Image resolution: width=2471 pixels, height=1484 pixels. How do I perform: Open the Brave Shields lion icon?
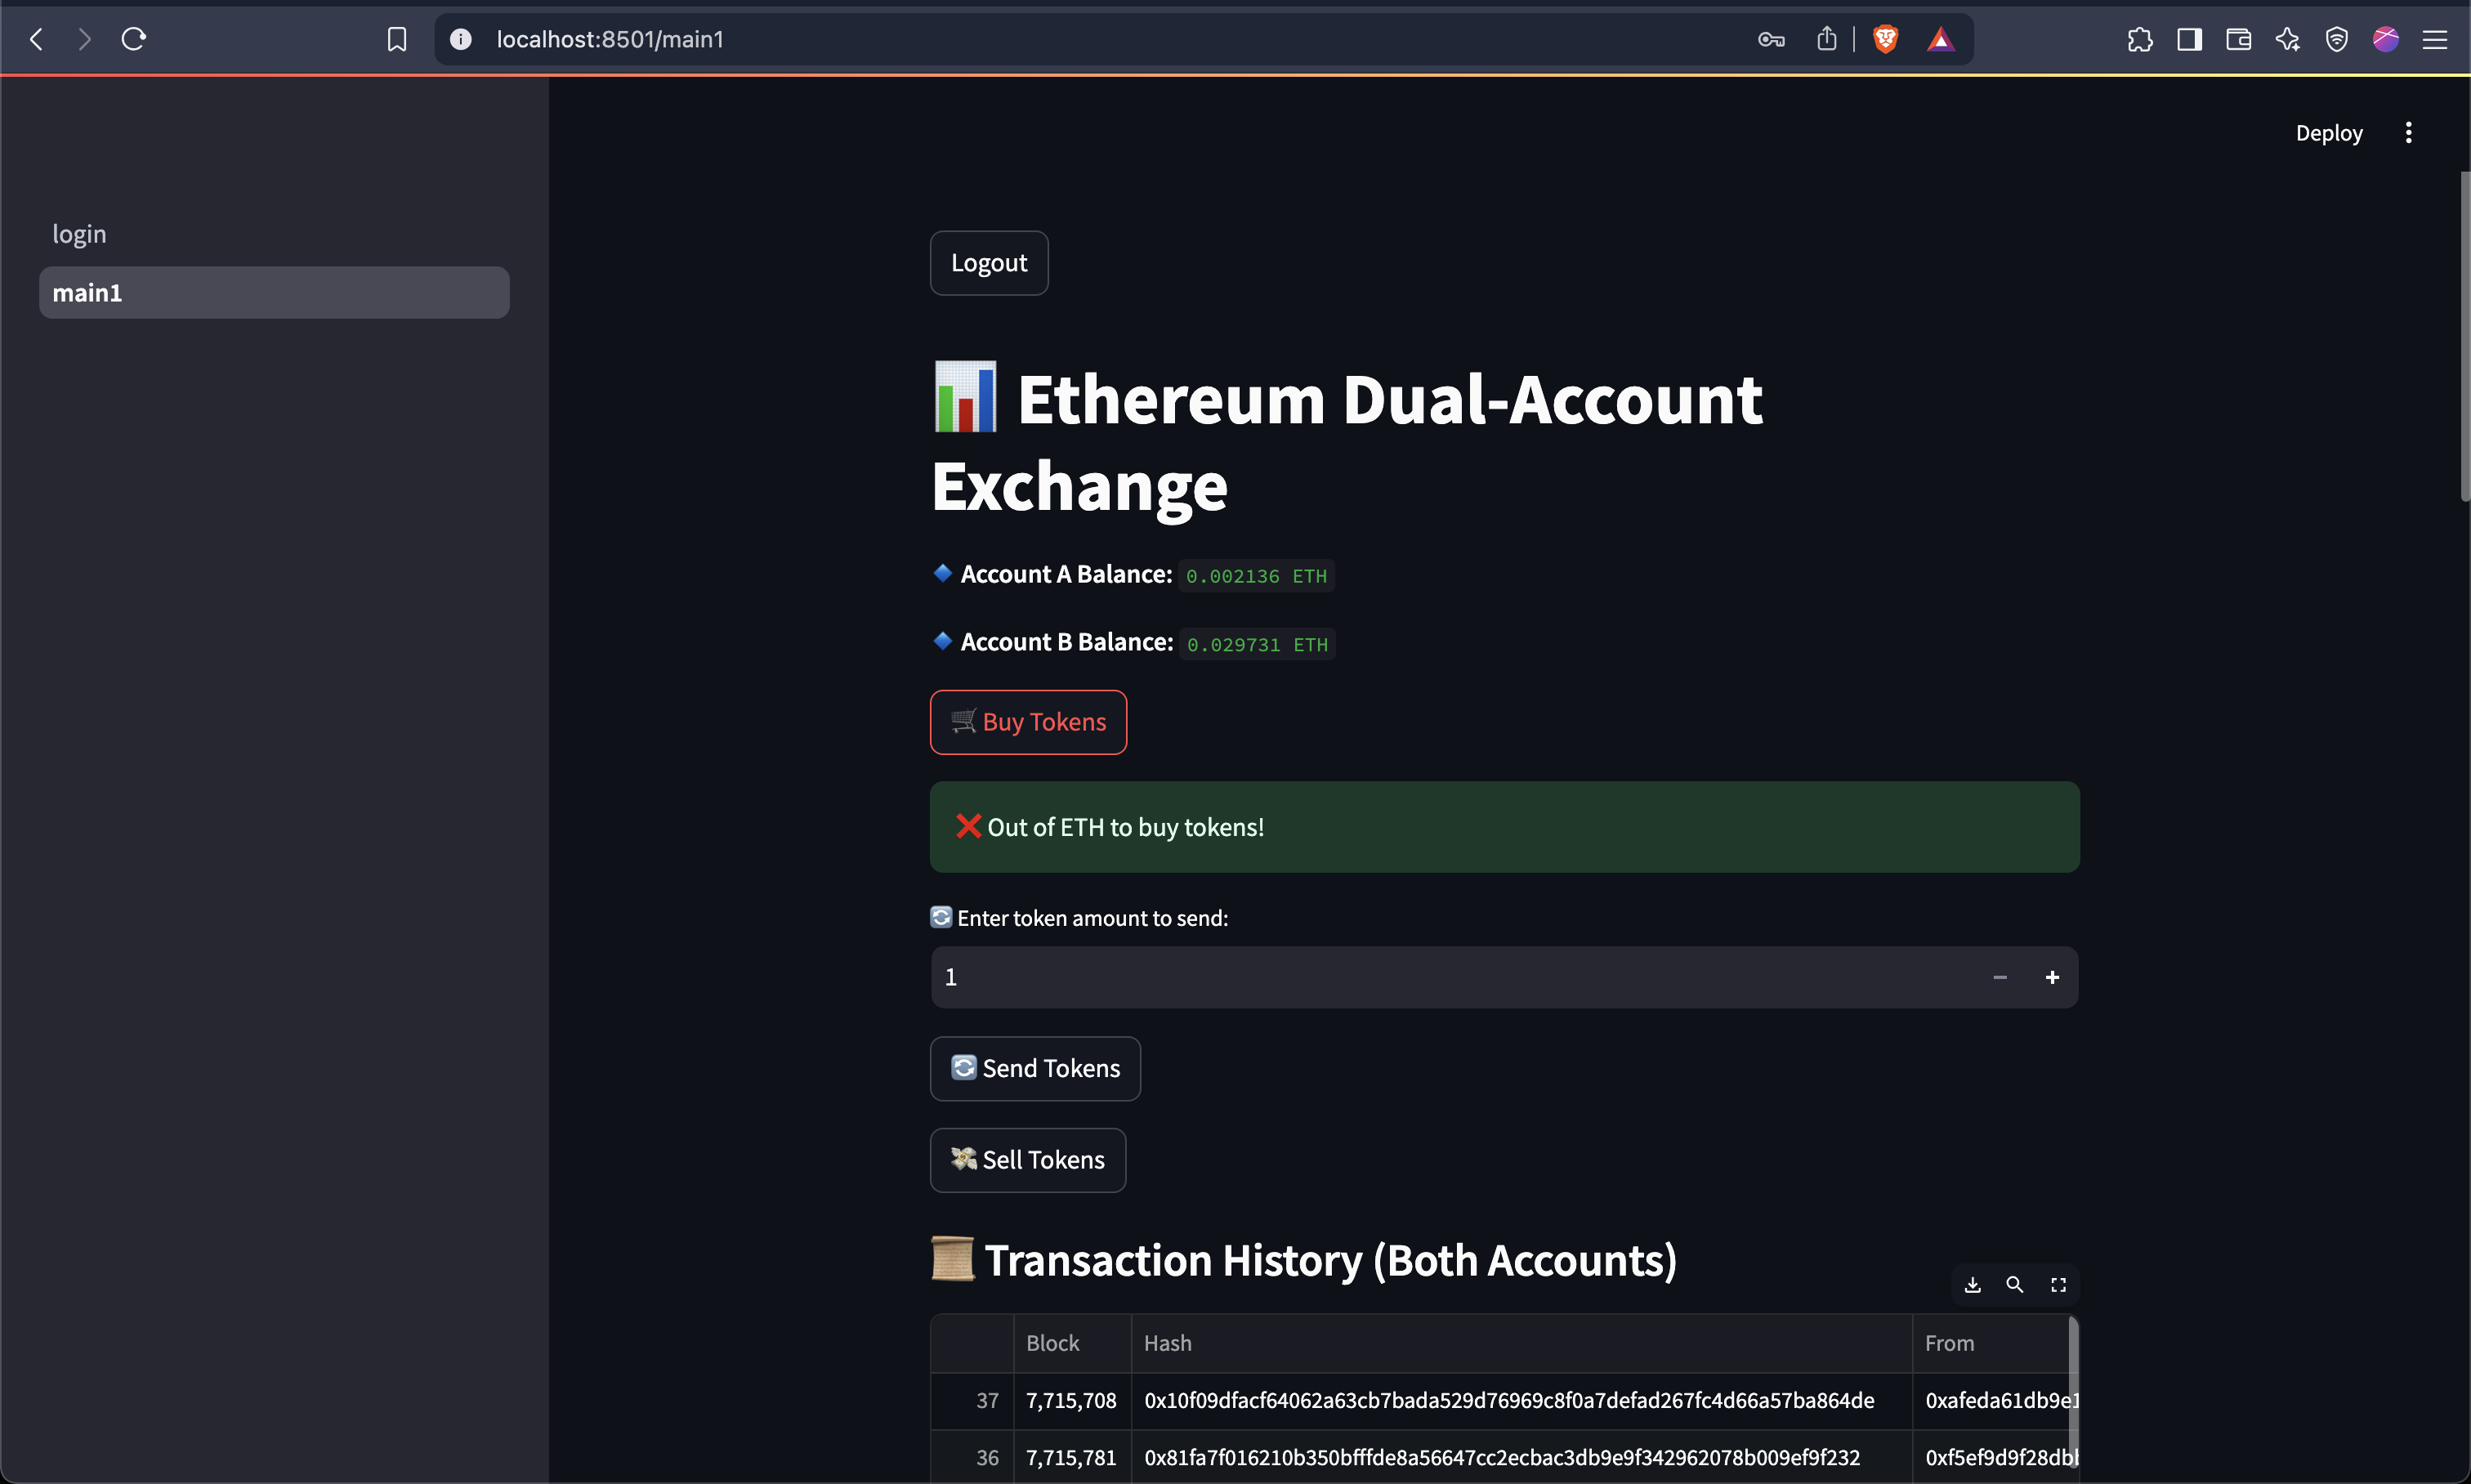coord(1885,39)
